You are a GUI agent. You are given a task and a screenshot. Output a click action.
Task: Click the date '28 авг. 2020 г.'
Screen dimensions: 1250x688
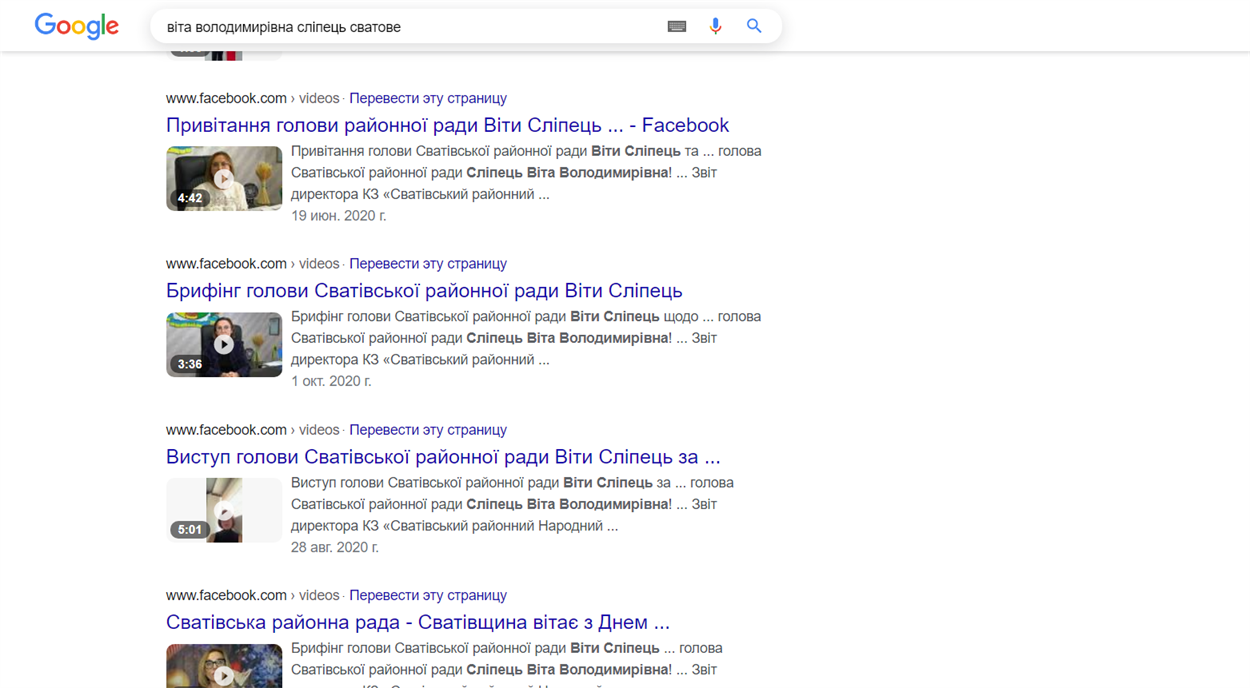click(x=335, y=547)
